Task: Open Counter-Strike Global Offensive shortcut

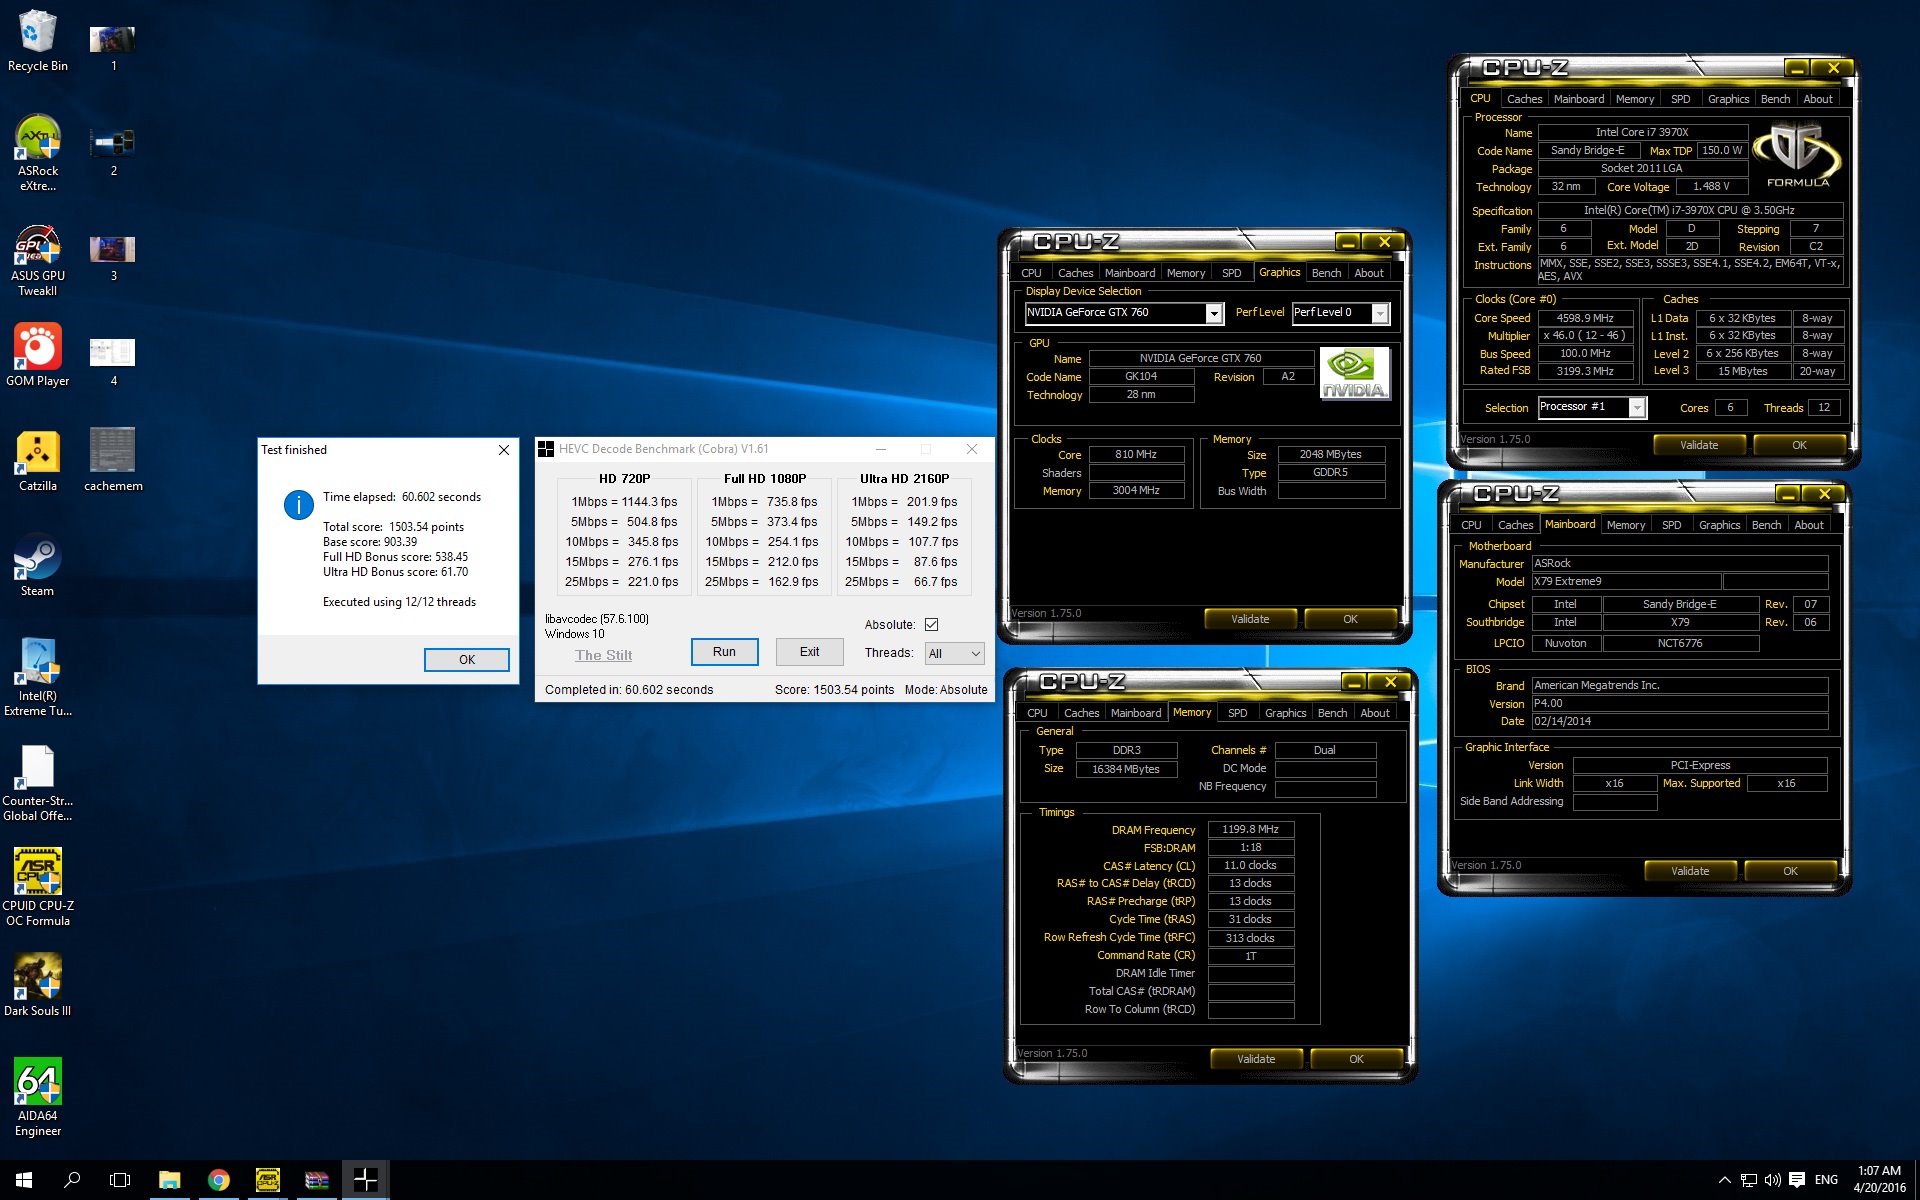Action: point(38,783)
